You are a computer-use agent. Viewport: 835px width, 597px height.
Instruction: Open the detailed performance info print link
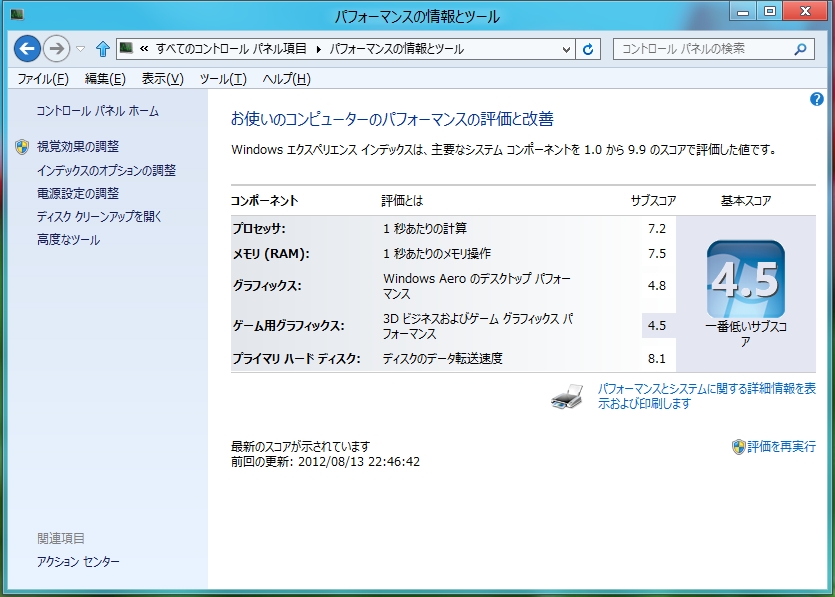point(706,396)
